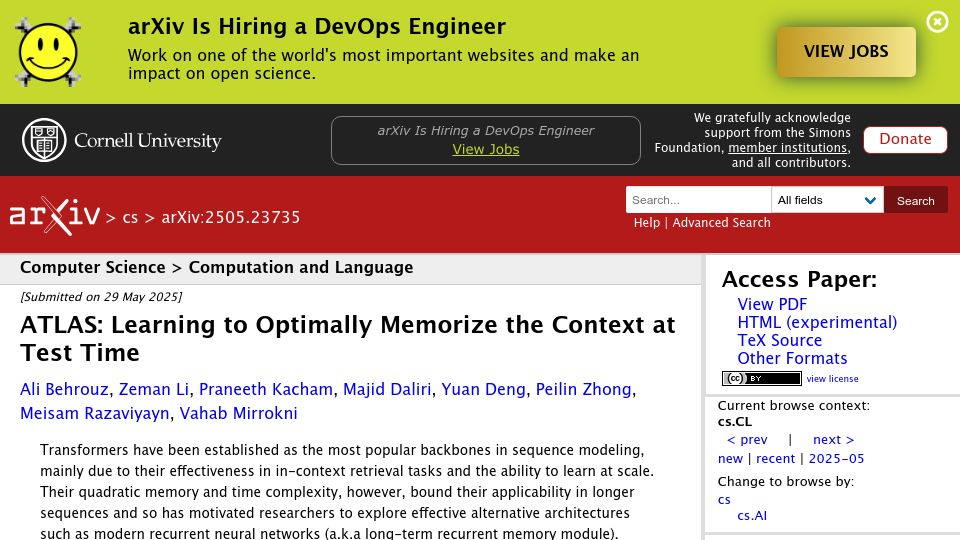The image size is (960, 540).
Task: Follow the View Jobs link in dark header
Action: click(486, 149)
